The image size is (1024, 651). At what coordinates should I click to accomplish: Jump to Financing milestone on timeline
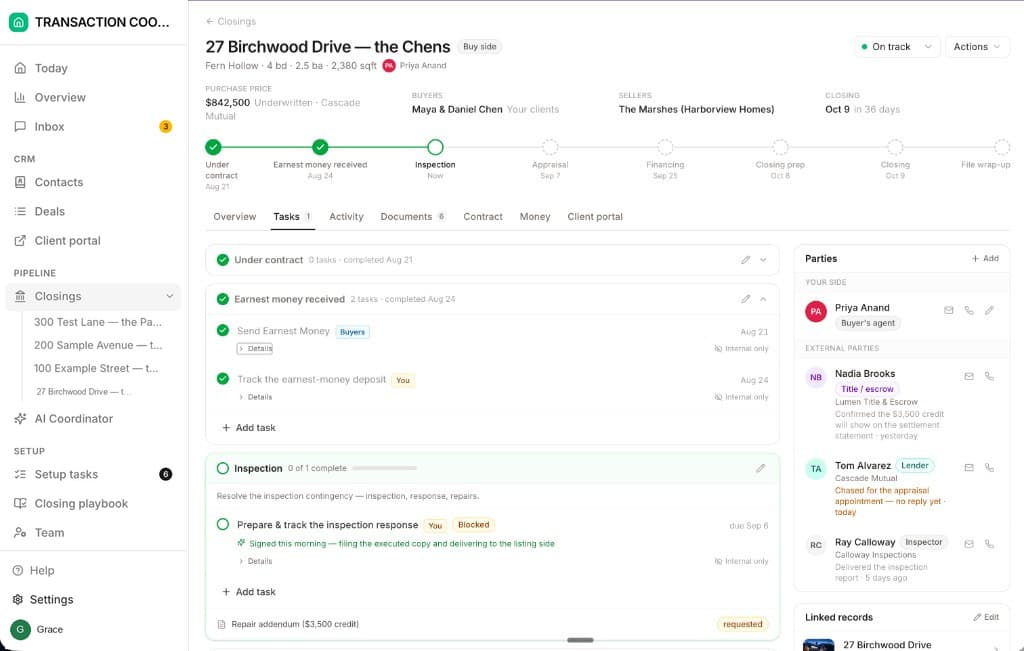click(665, 147)
